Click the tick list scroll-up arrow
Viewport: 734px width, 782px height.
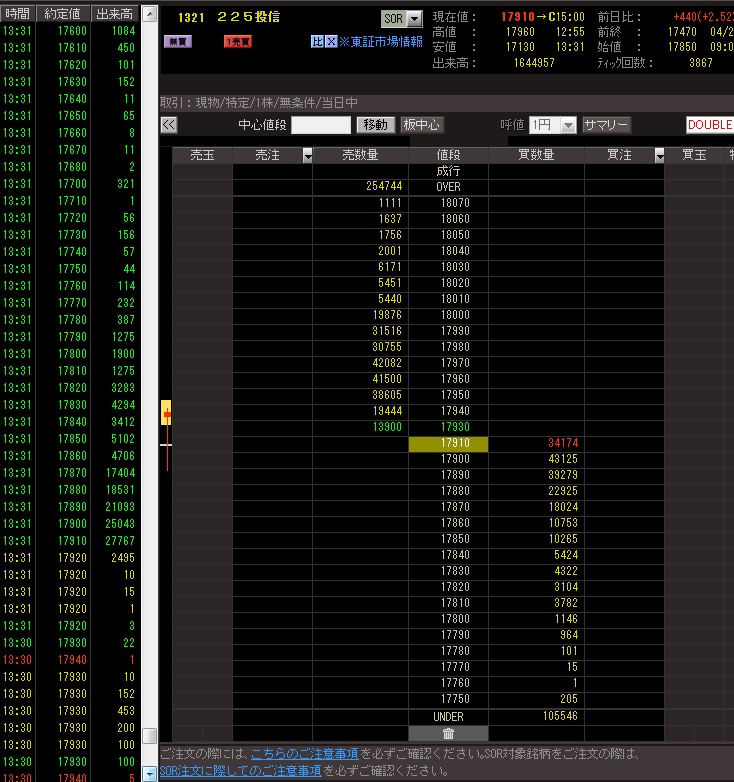pos(150,14)
